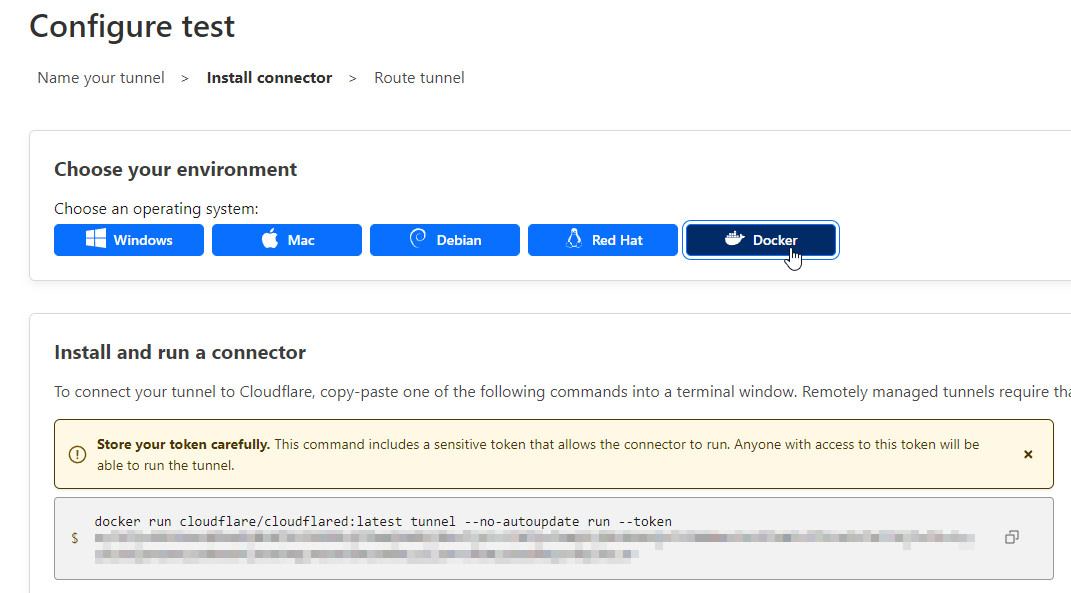1071x593 pixels.
Task: Choose the Mac option with Apple icon
Action: click(x=287, y=240)
